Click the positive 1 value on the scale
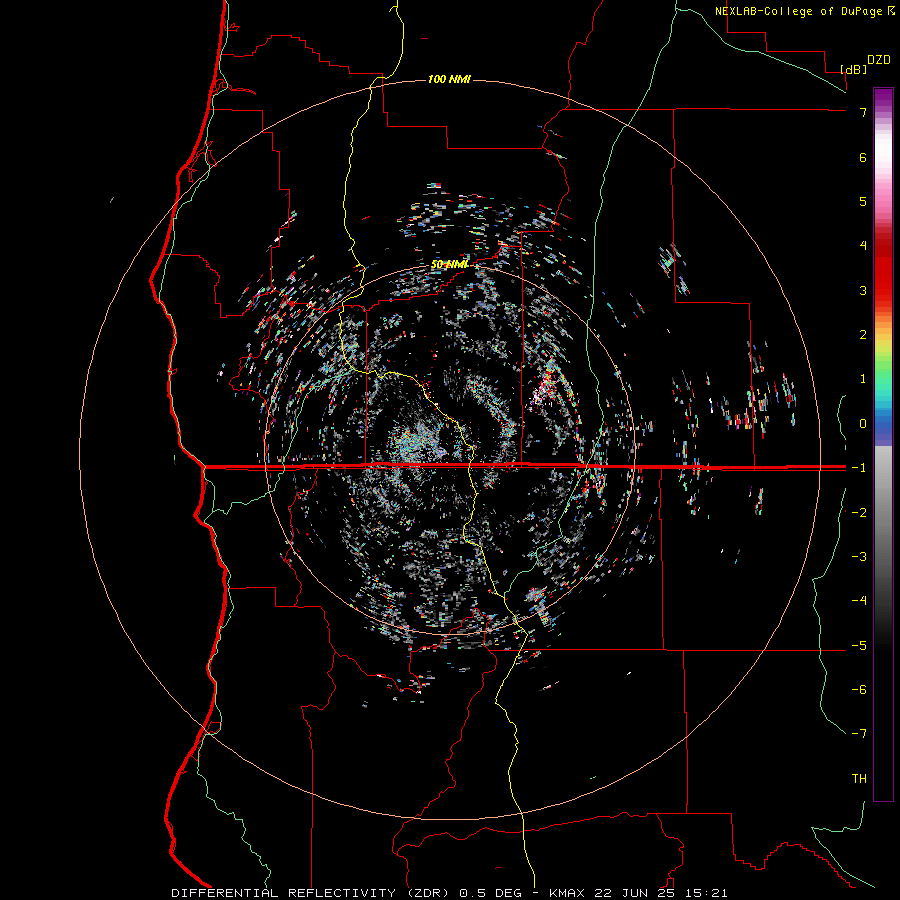 click(x=863, y=379)
